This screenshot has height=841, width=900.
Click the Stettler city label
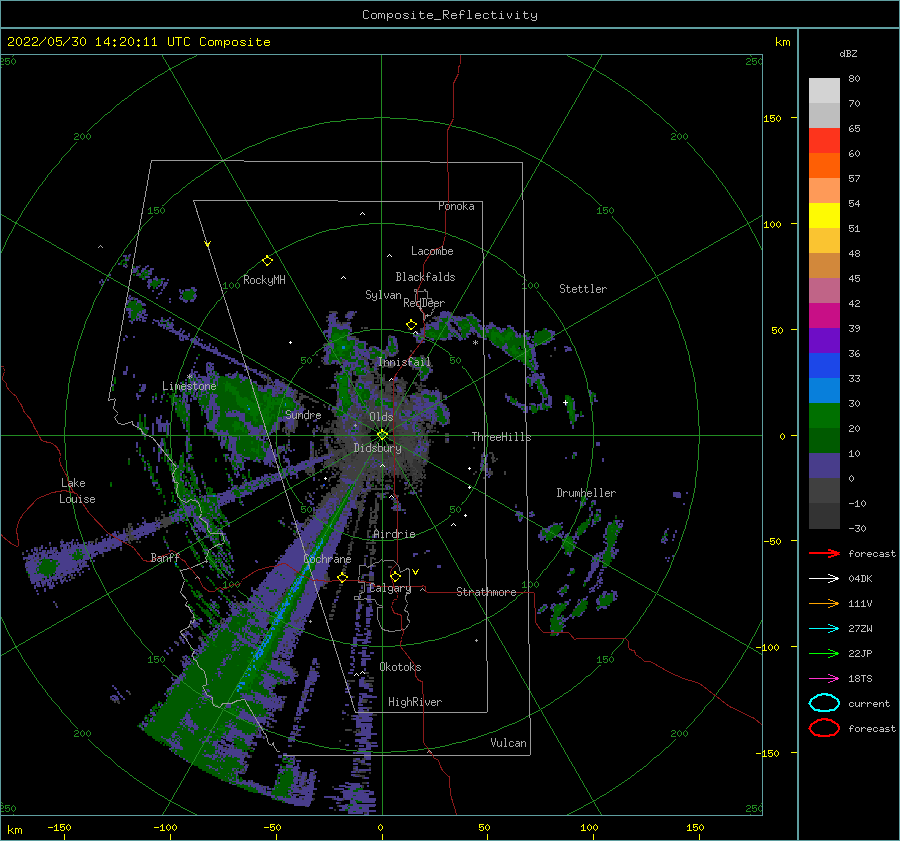(583, 289)
